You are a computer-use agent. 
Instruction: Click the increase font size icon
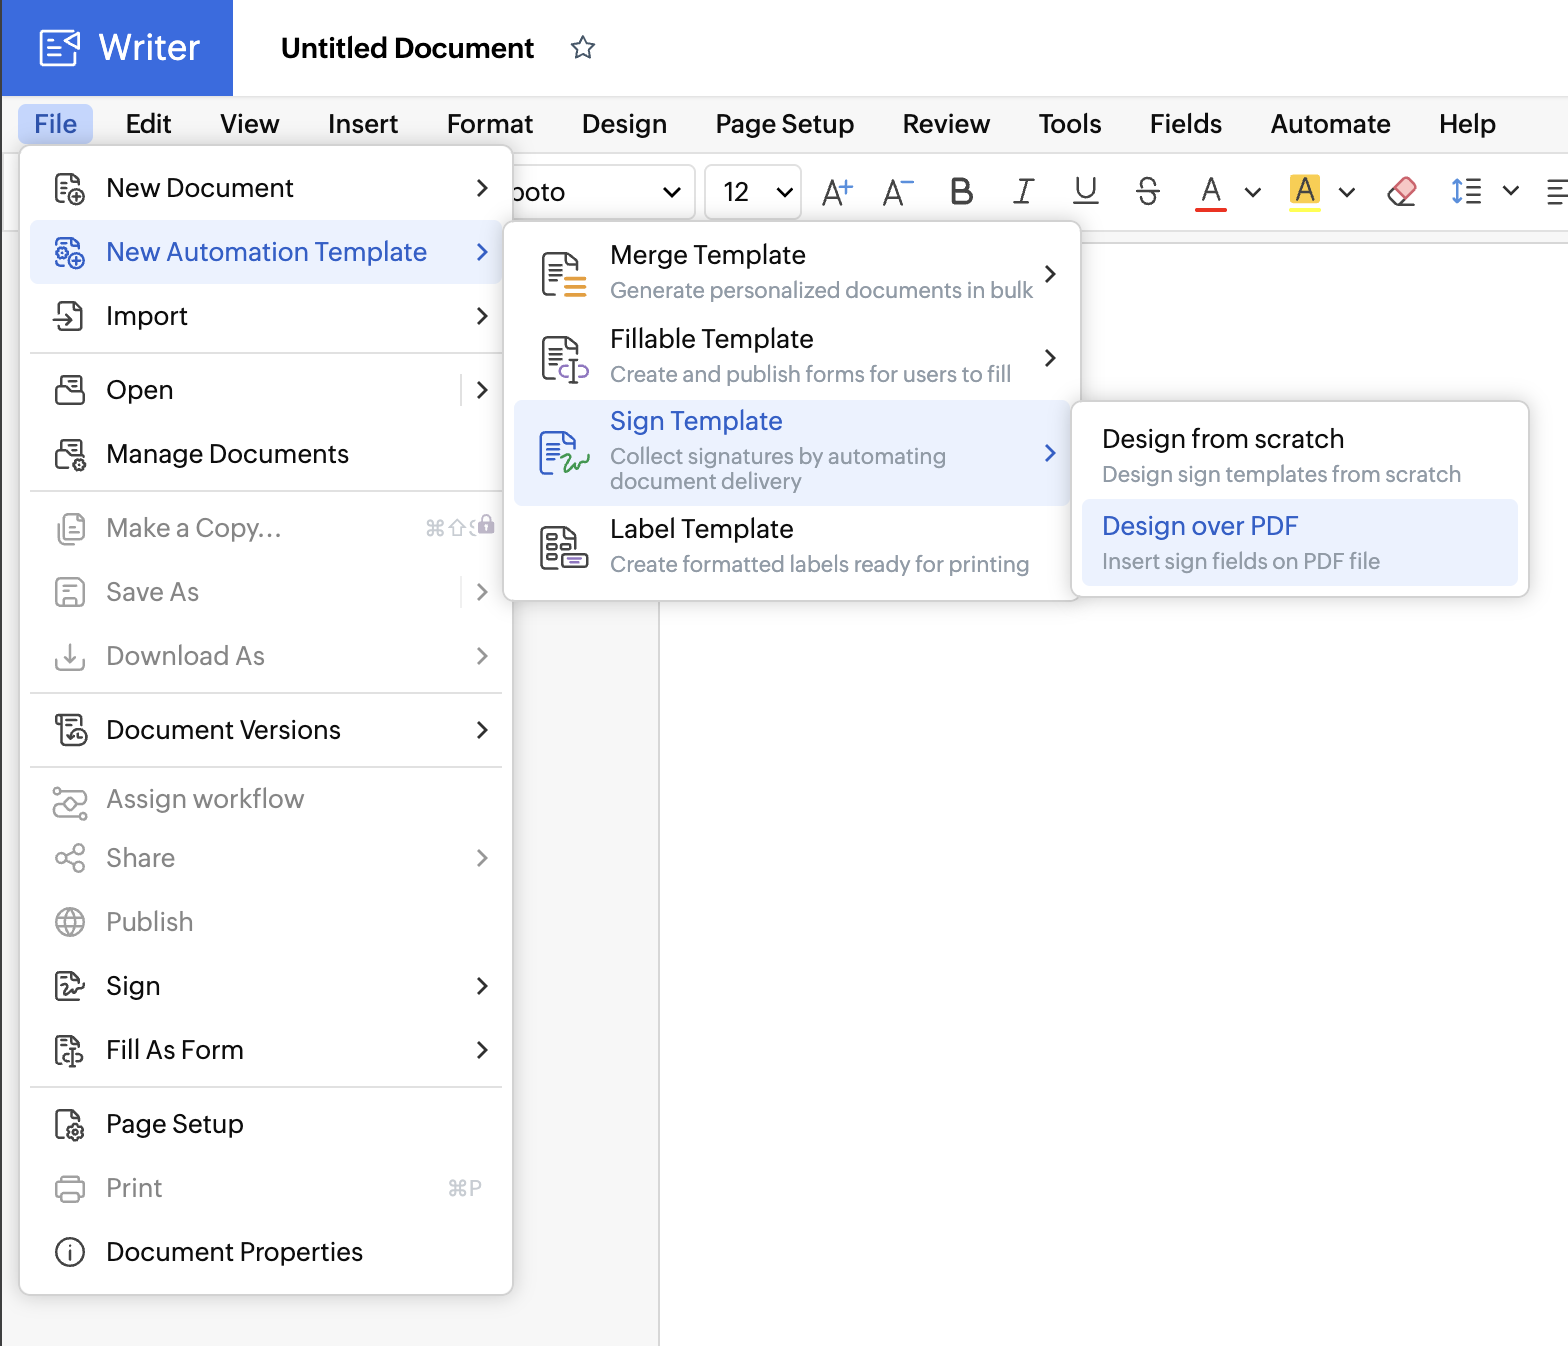point(837,191)
